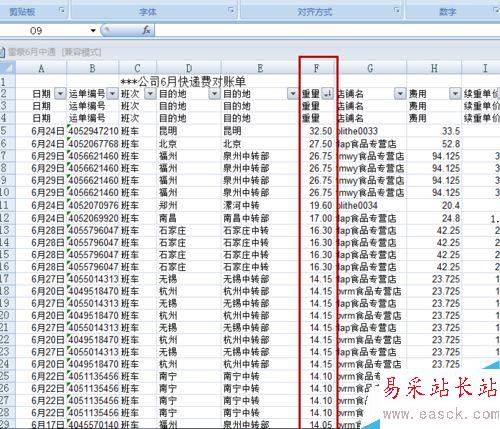Click the workbook document icon
Screen dimensions: 500x429
point(2,52)
